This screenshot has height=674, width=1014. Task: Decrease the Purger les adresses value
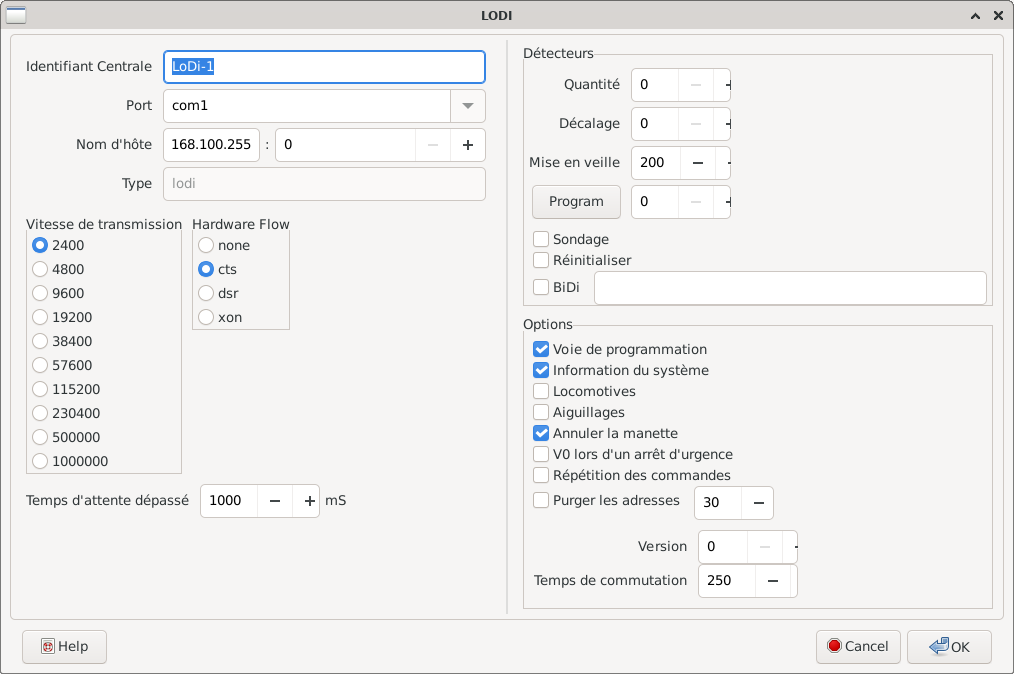(757, 503)
